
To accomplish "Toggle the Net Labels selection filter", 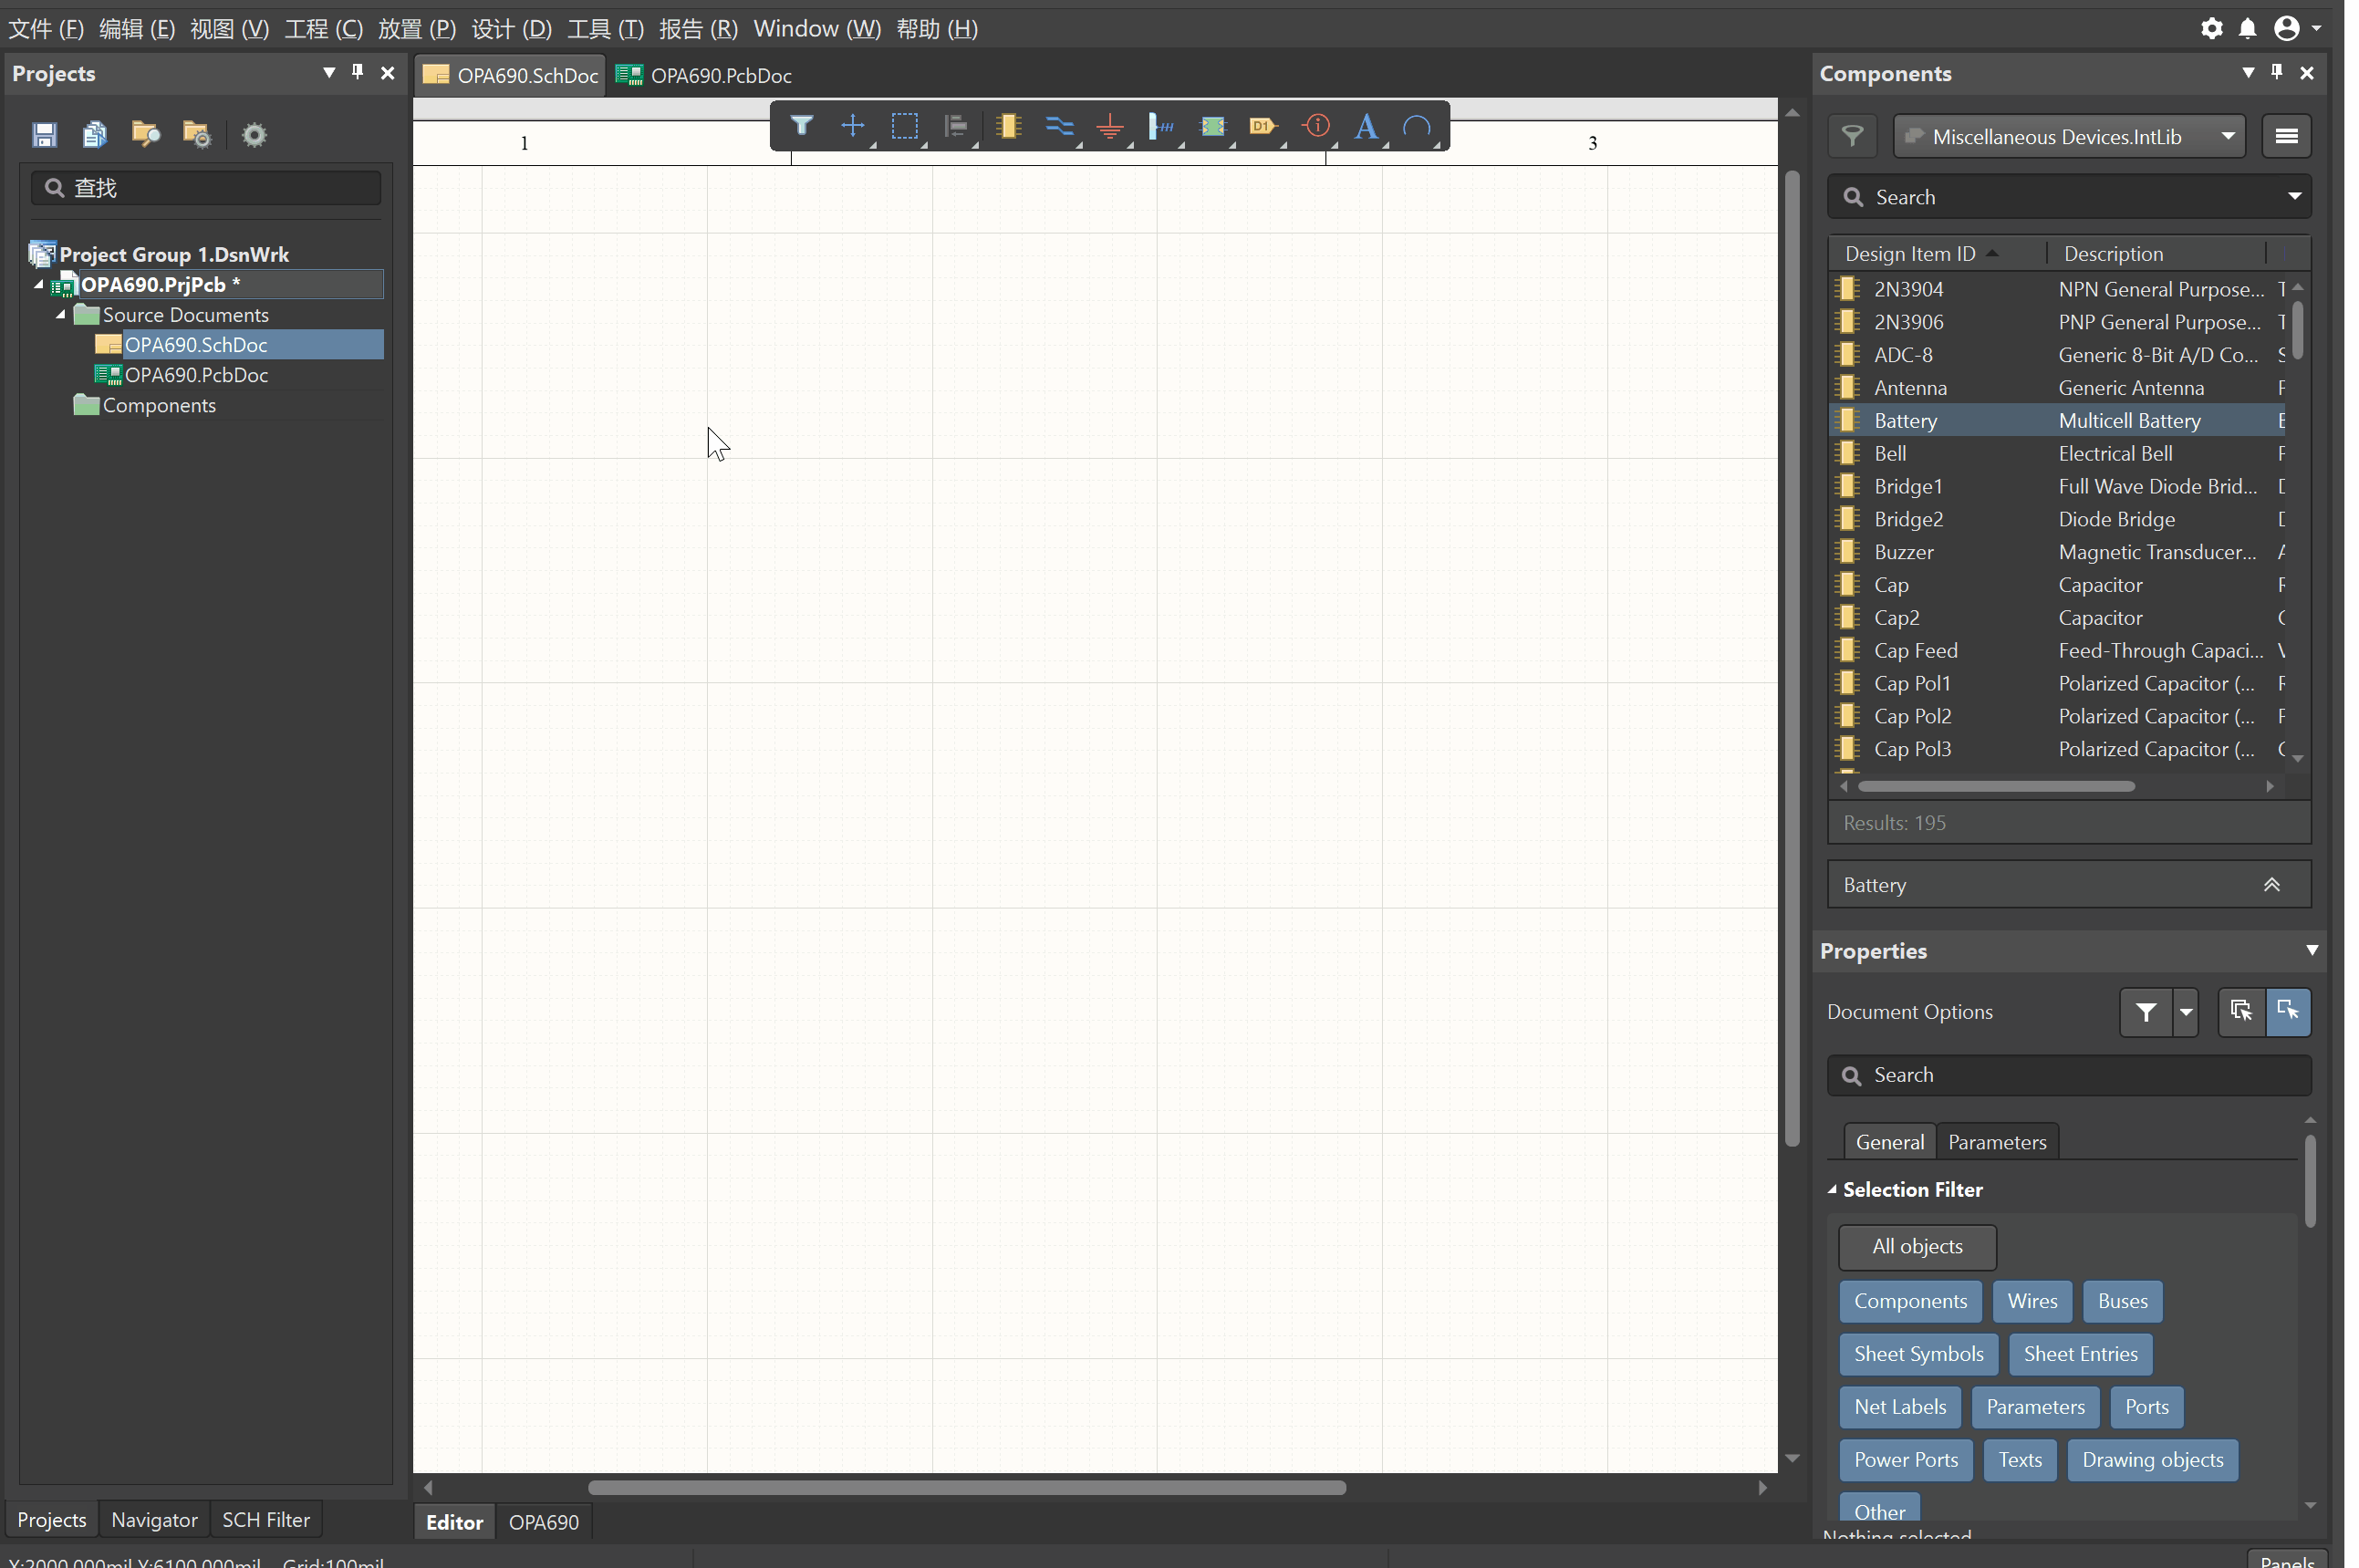I will click(1899, 1407).
